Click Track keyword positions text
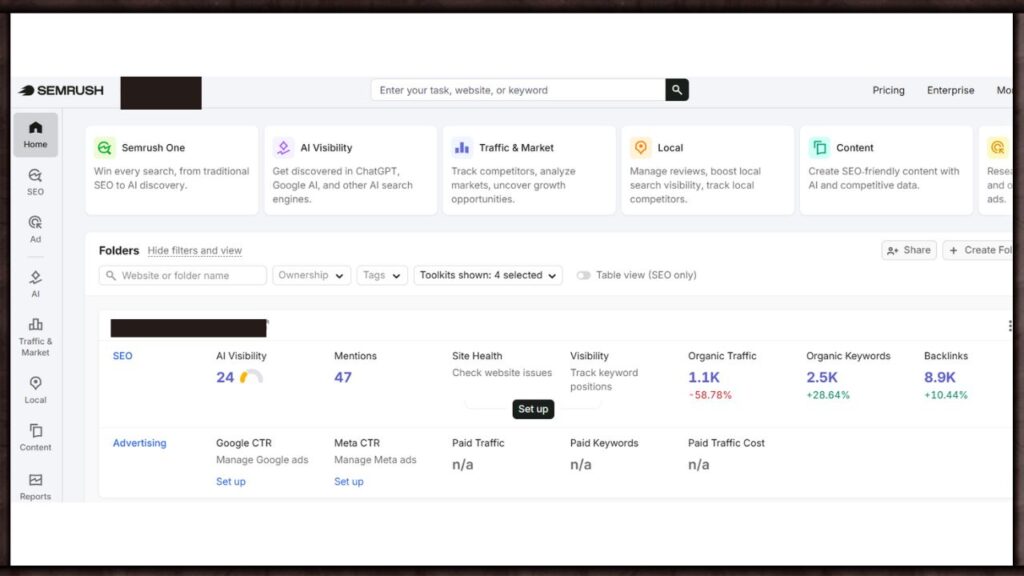 (x=604, y=379)
